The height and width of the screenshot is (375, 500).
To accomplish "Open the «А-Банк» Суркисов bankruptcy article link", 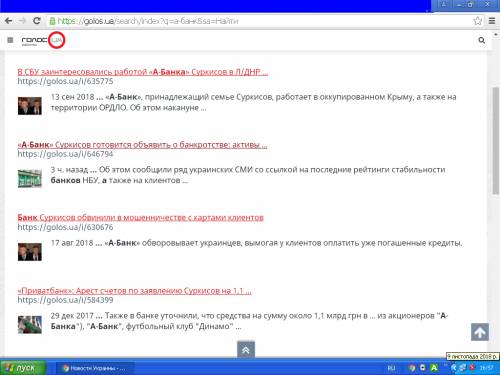I will pyautogui.click(x=142, y=145).
